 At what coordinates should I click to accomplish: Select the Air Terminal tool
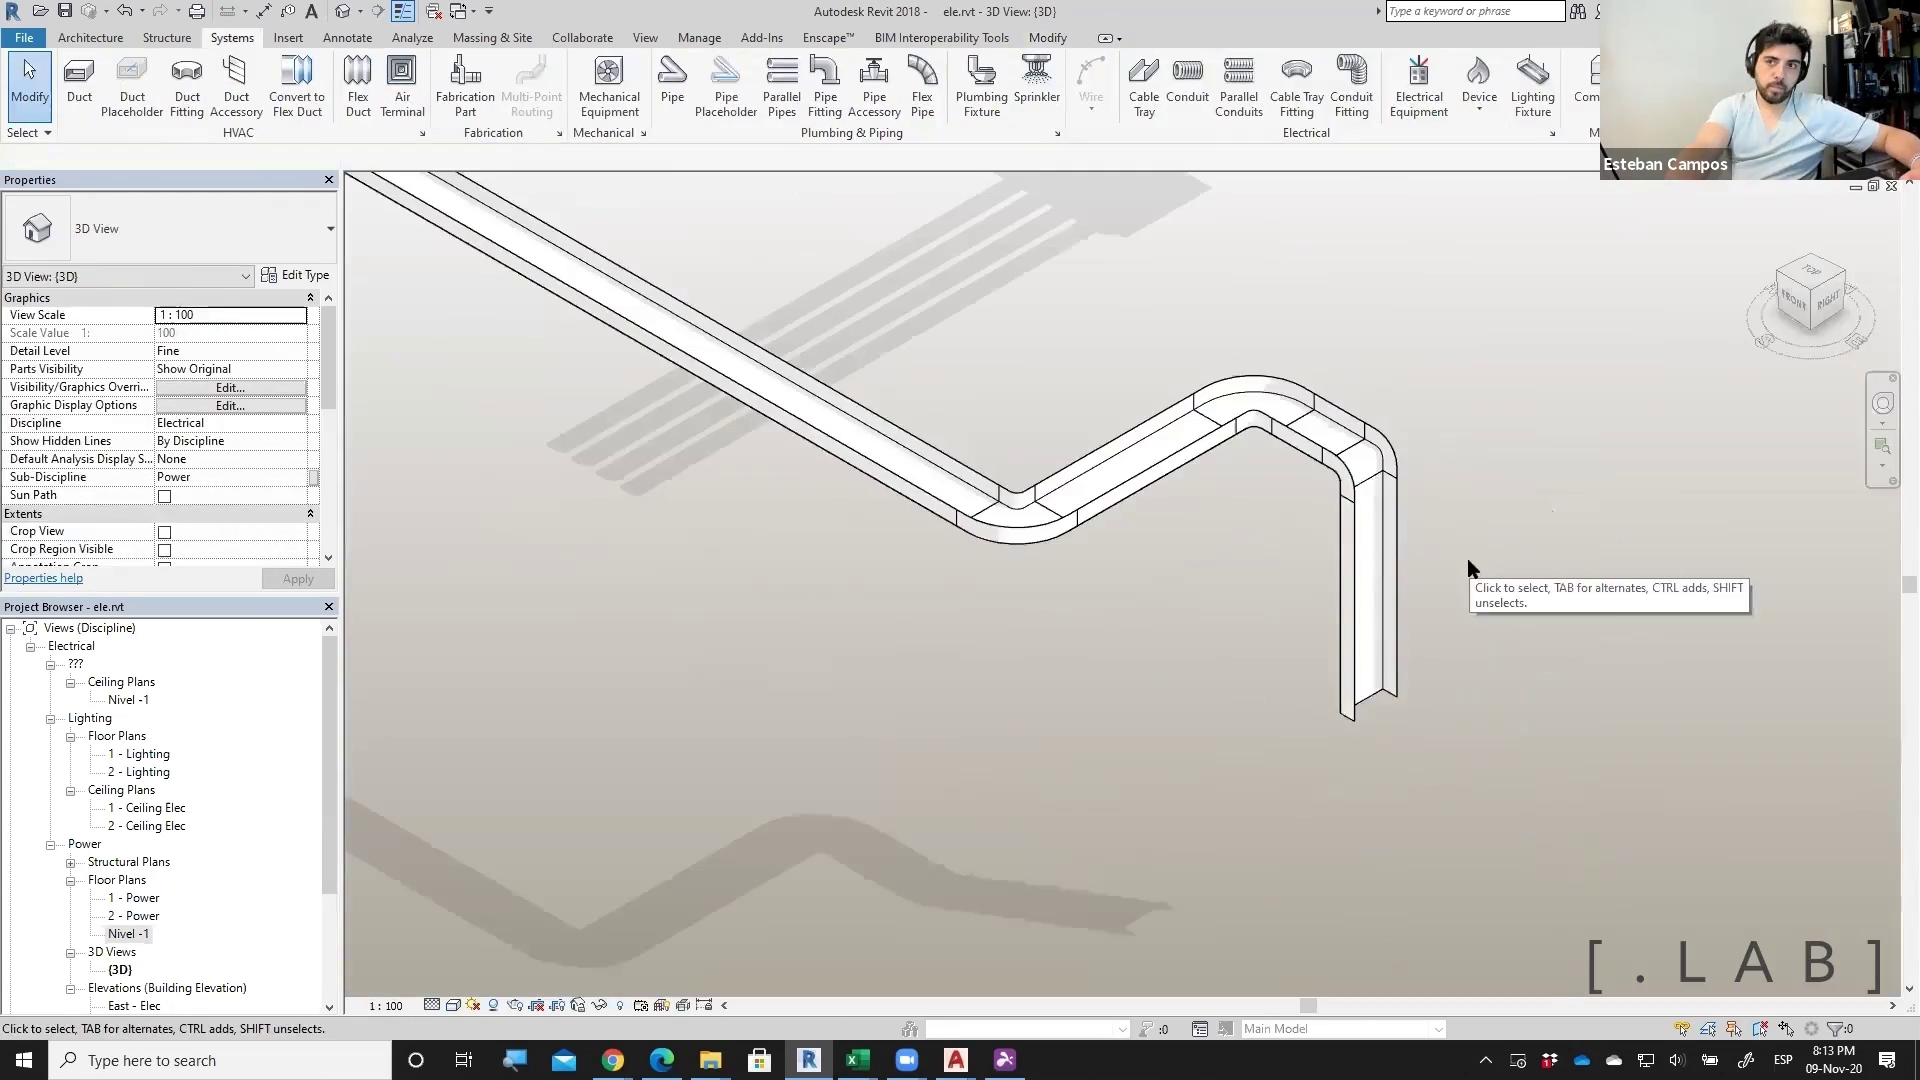pyautogui.click(x=402, y=86)
